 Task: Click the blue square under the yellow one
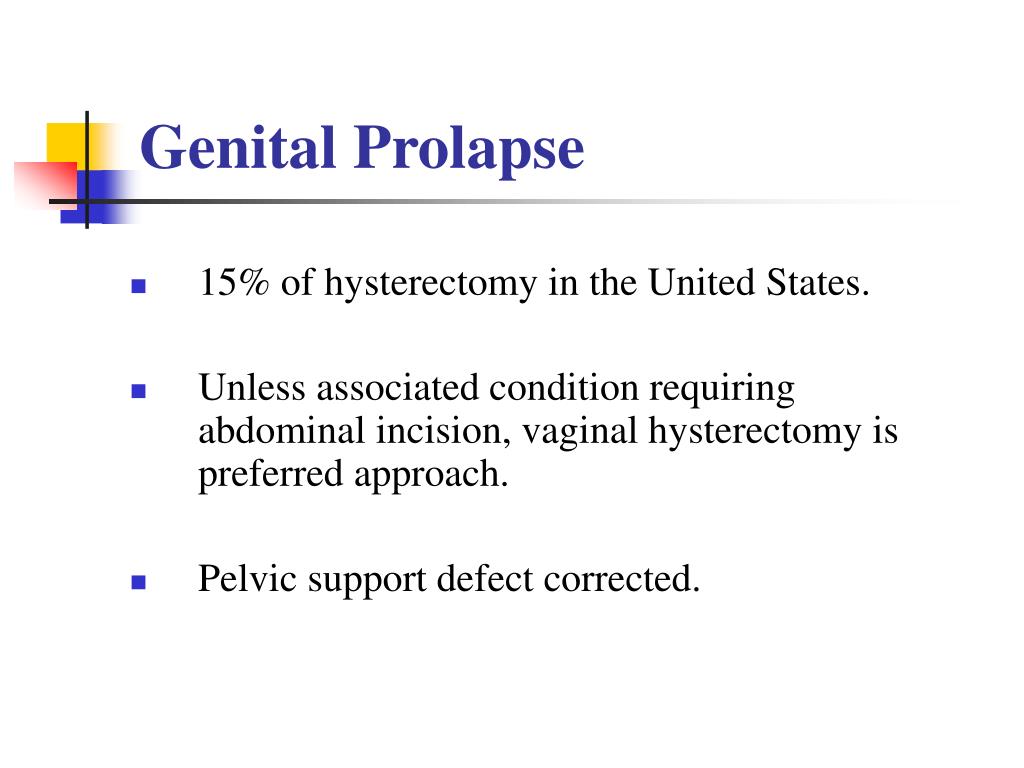(98, 196)
